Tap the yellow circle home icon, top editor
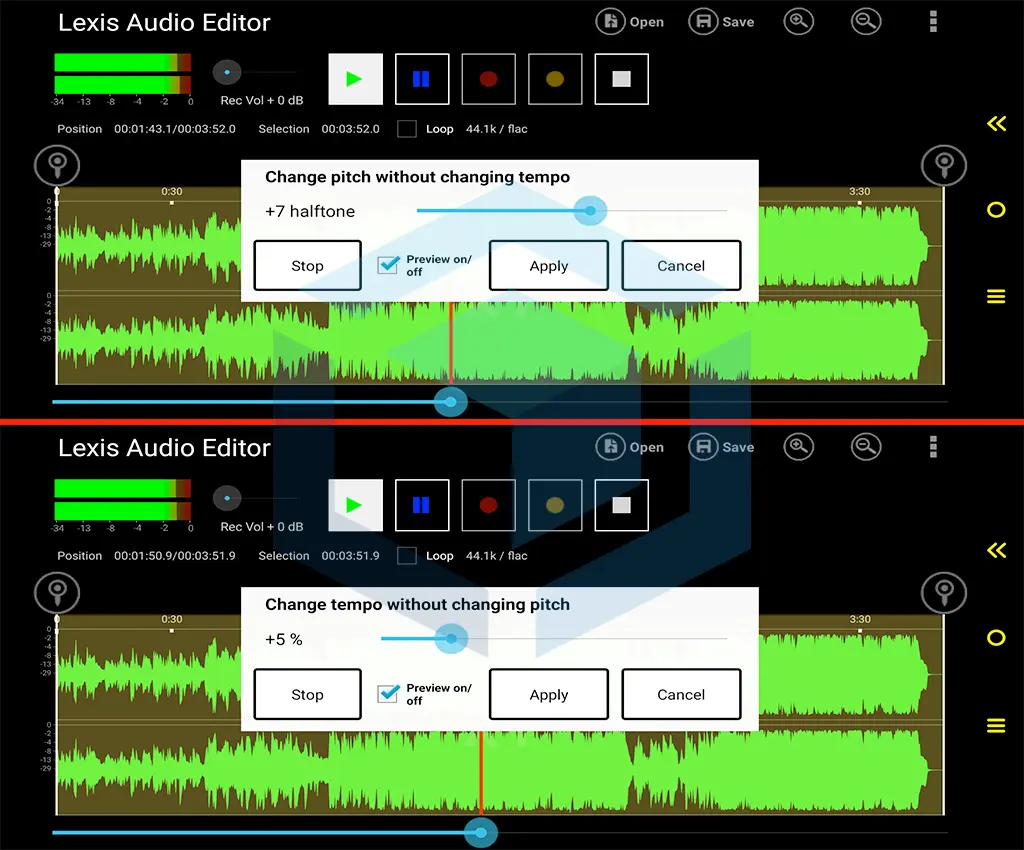Screen dimensions: 1024x850 tap(996, 210)
